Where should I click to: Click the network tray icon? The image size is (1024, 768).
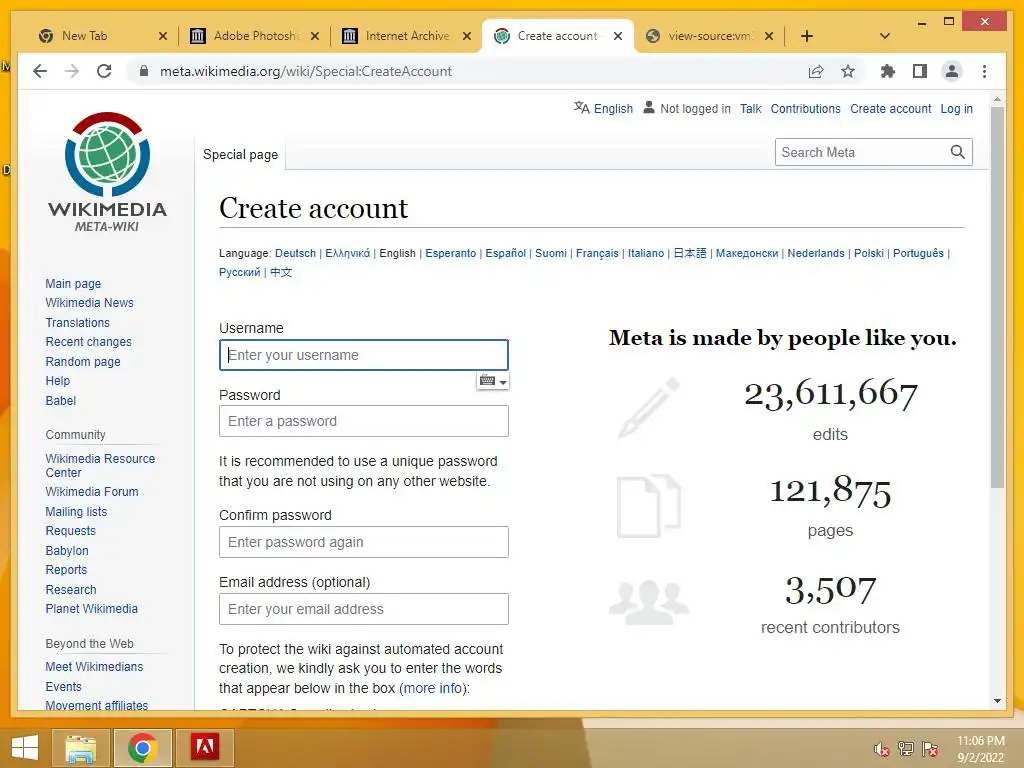pos(906,749)
